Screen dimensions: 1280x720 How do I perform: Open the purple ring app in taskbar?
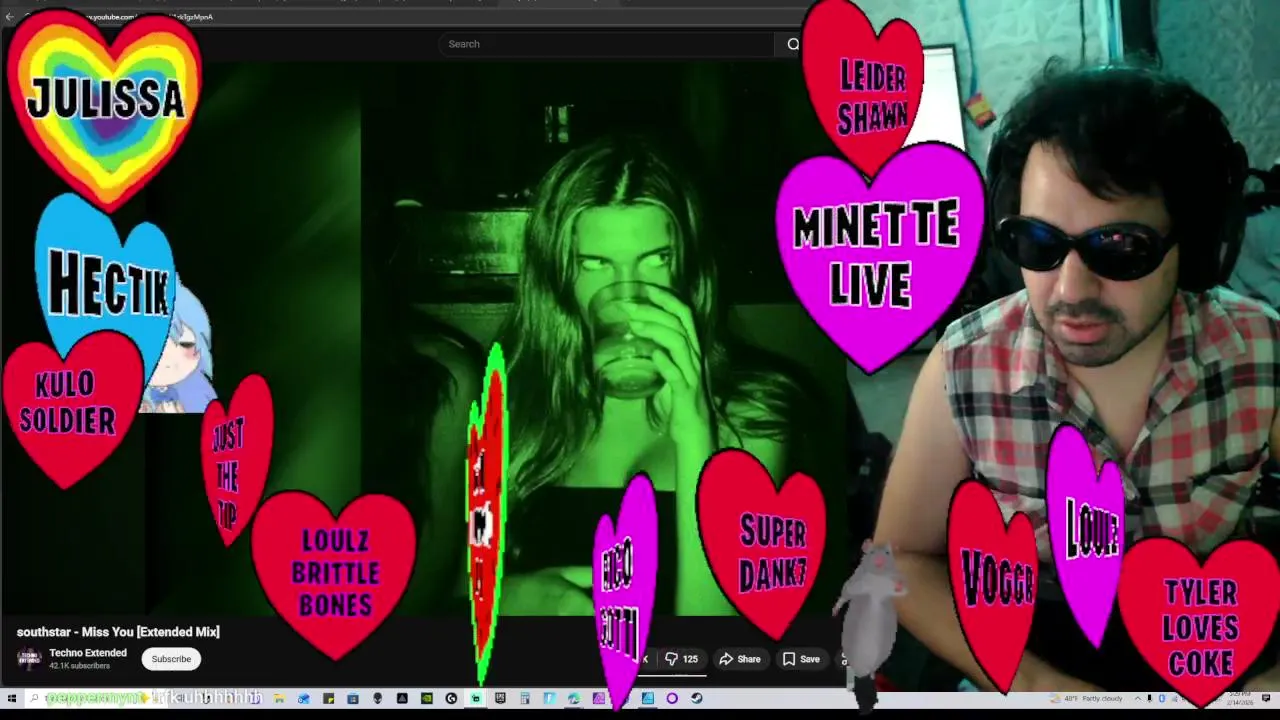672,698
